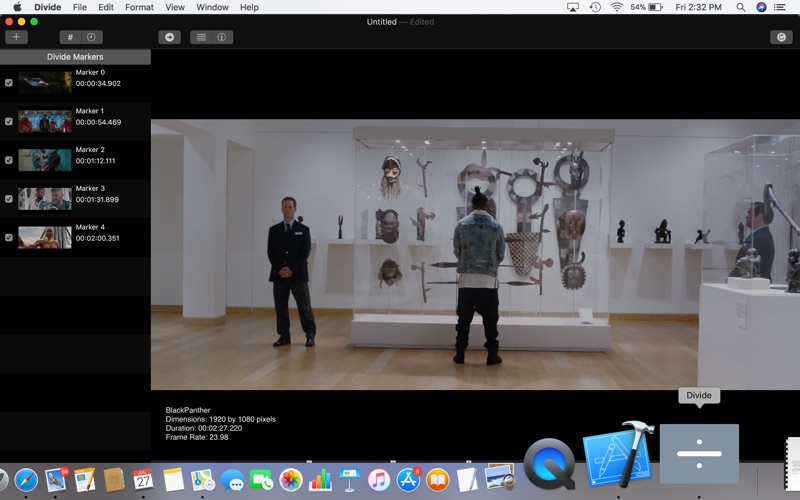800x500 pixels.
Task: Open the Mail app in the Dock
Action: click(56, 480)
